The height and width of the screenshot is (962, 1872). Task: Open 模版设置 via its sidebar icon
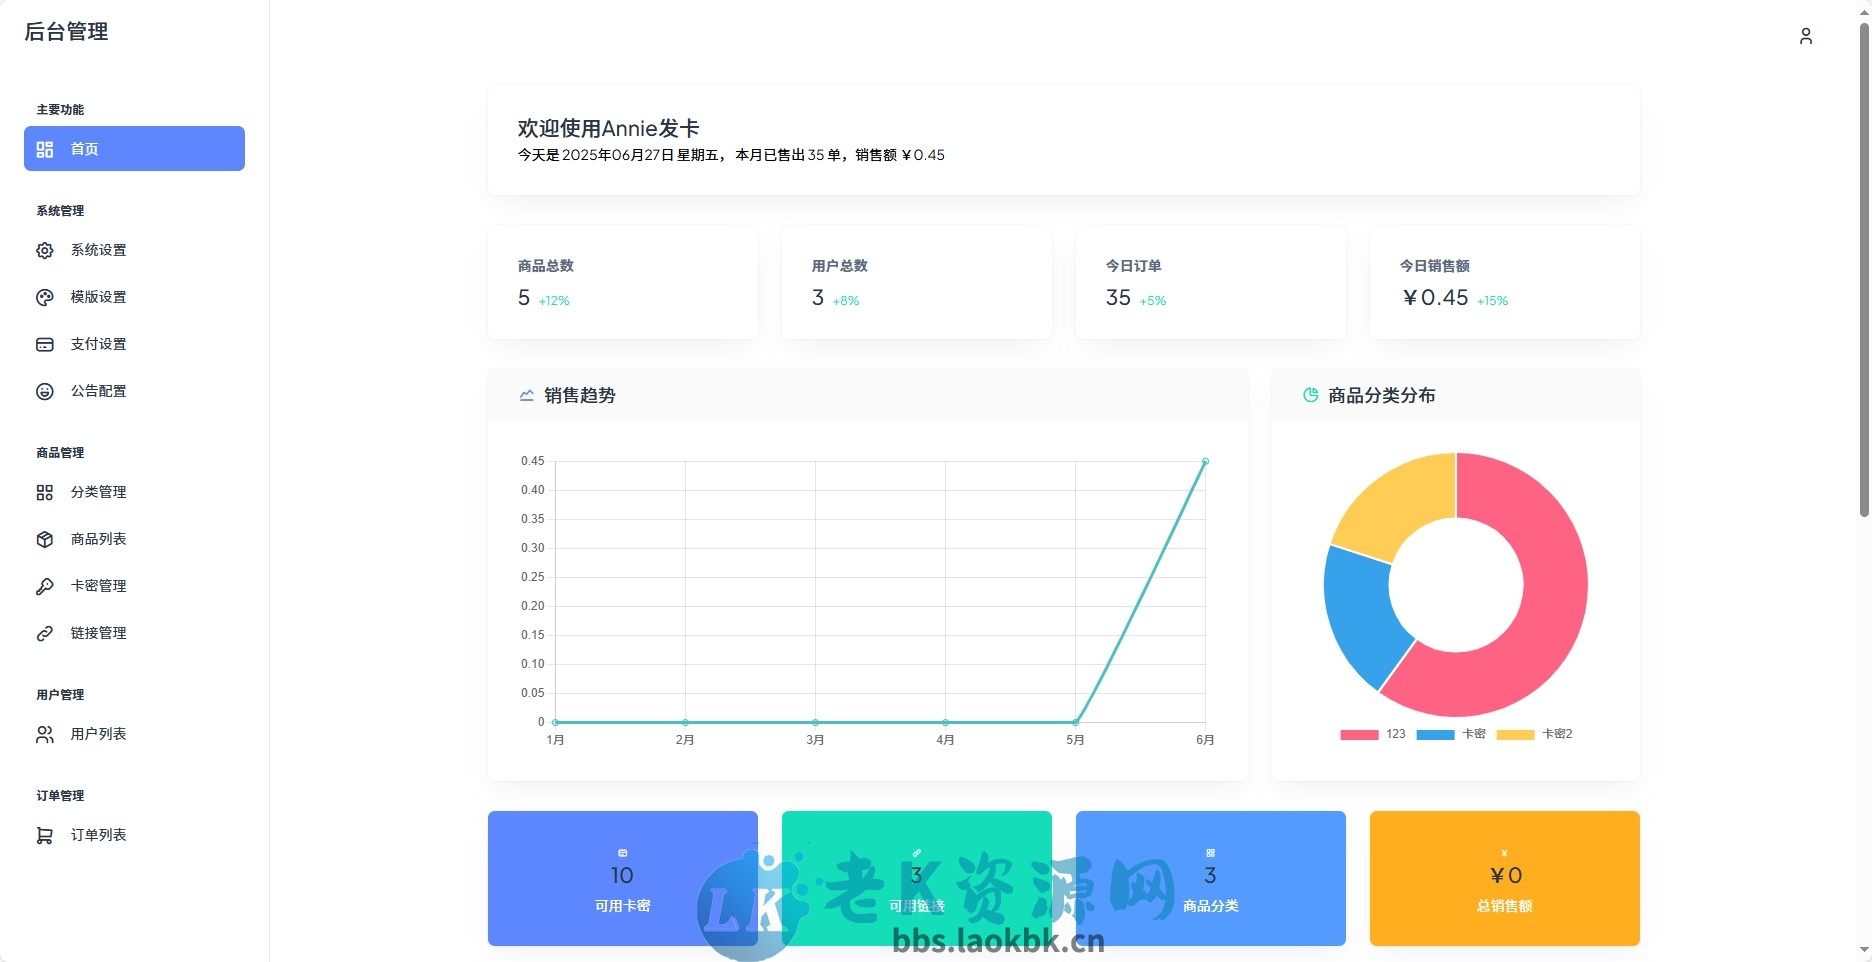(45, 297)
